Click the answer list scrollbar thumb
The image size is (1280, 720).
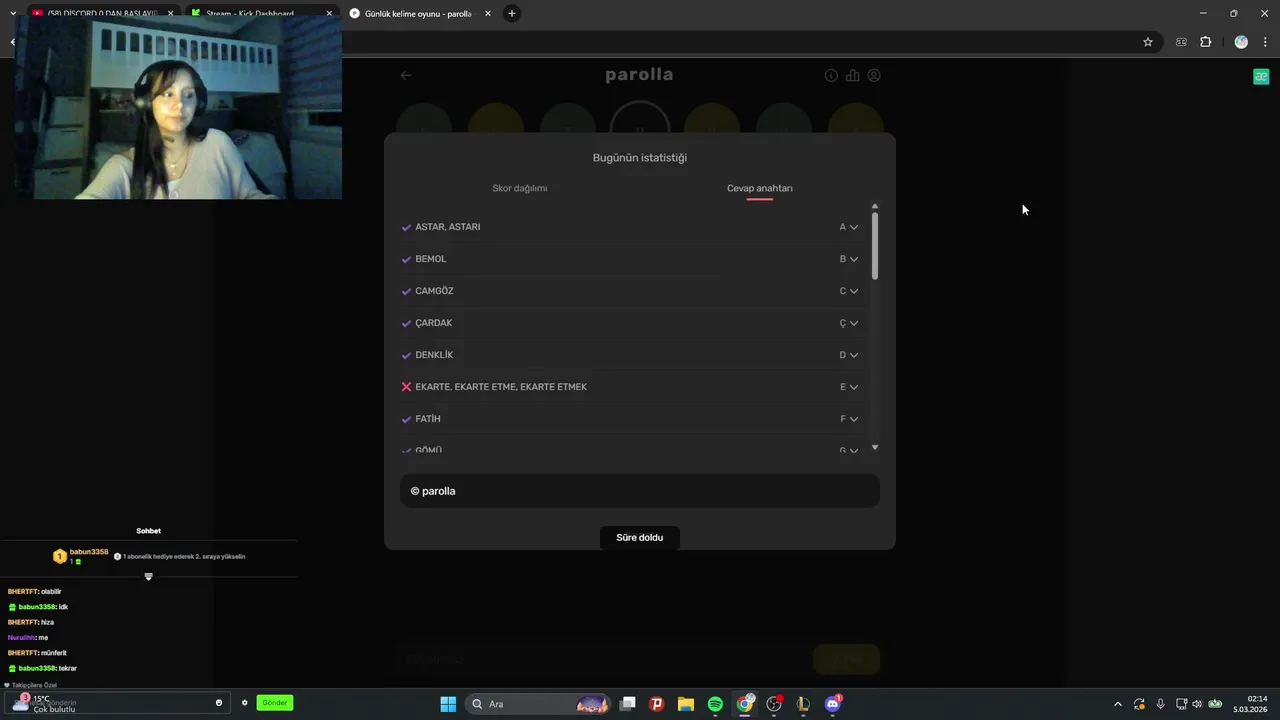tap(875, 245)
